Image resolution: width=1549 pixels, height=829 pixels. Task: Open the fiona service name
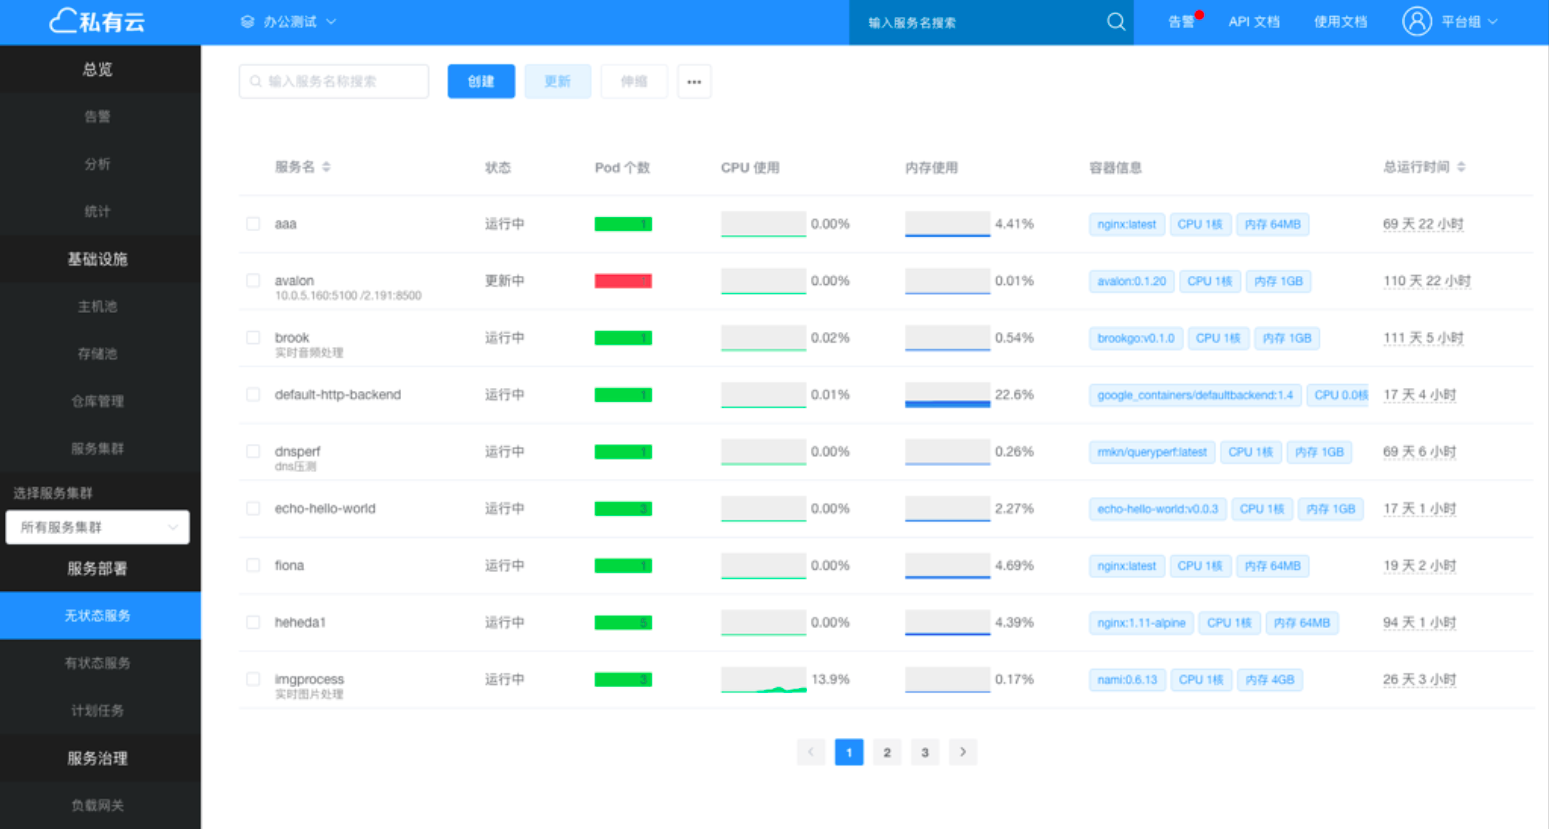coord(289,565)
